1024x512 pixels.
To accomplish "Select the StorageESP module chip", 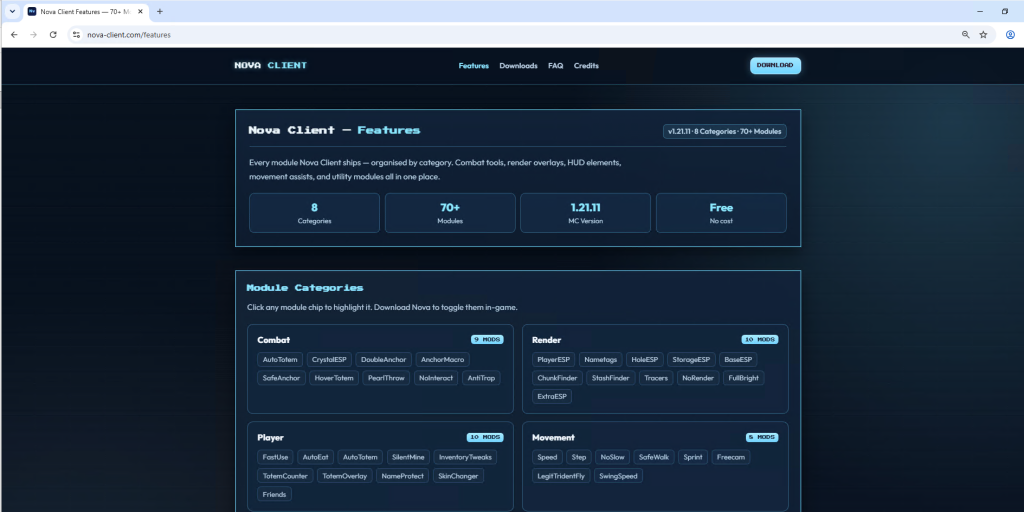I will pyautogui.click(x=692, y=360).
